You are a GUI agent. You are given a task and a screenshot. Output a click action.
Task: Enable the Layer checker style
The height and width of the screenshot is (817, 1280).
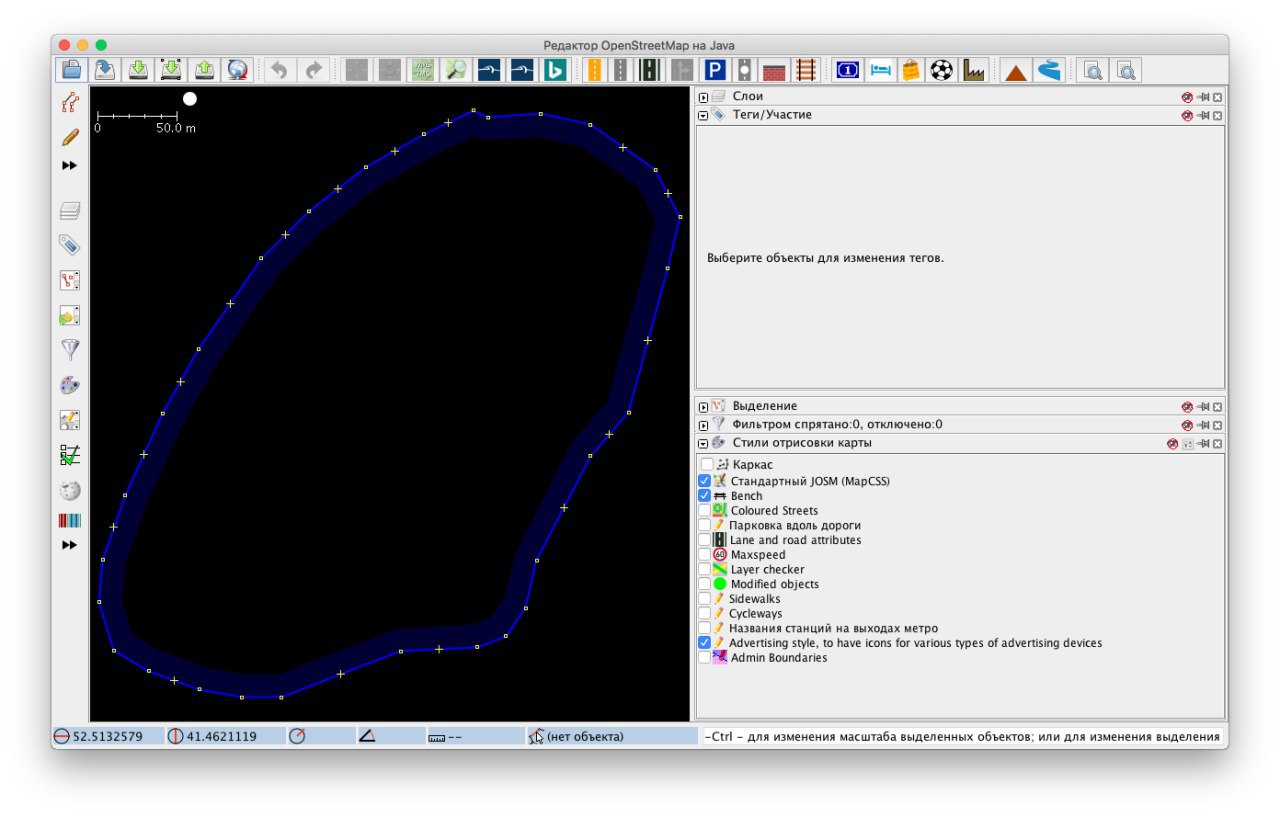[x=705, y=570]
